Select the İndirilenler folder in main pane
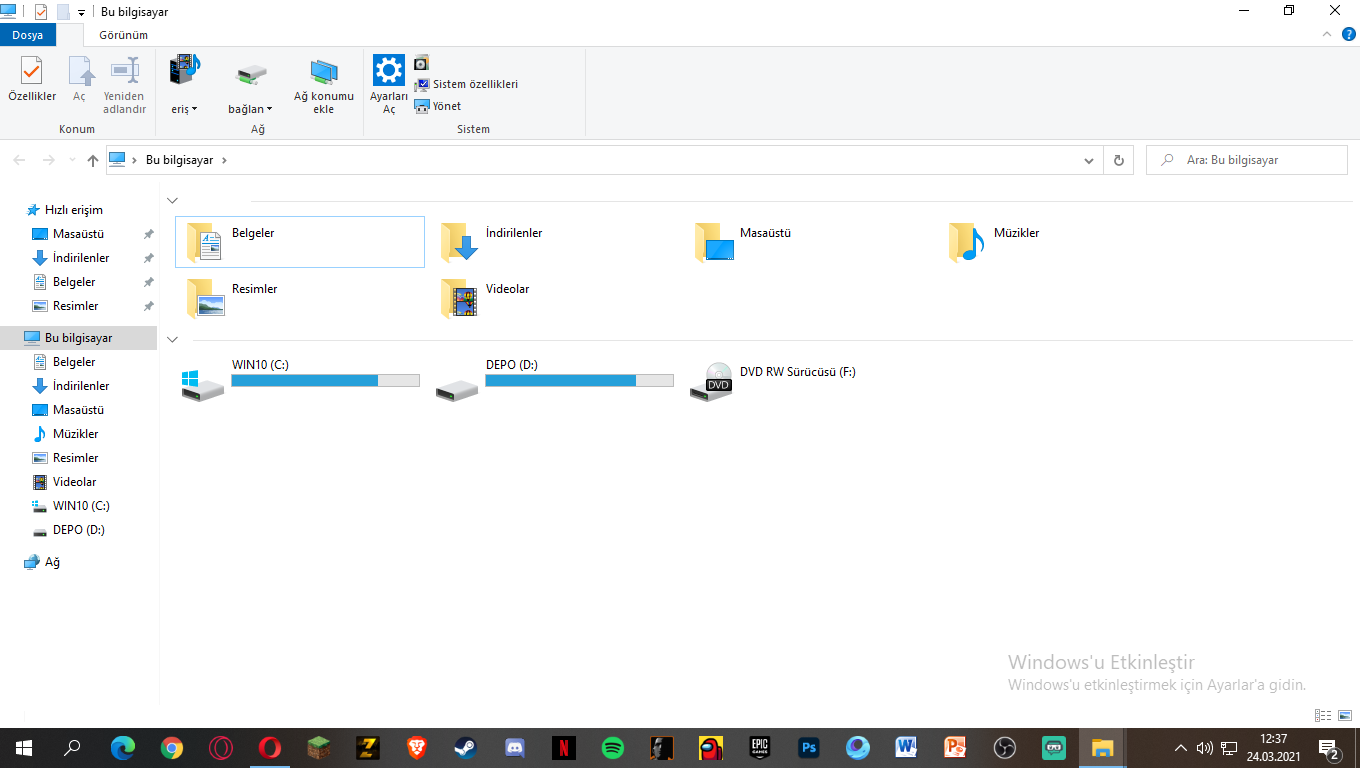The height and width of the screenshot is (768, 1360). pyautogui.click(x=554, y=242)
